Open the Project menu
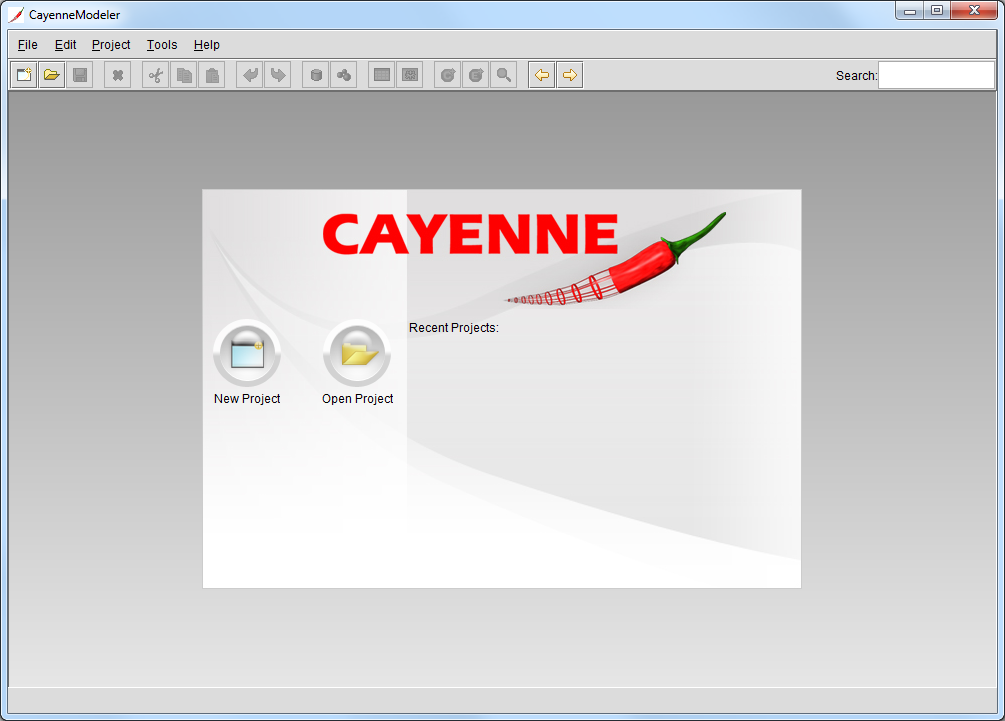1005x721 pixels. [x=111, y=45]
